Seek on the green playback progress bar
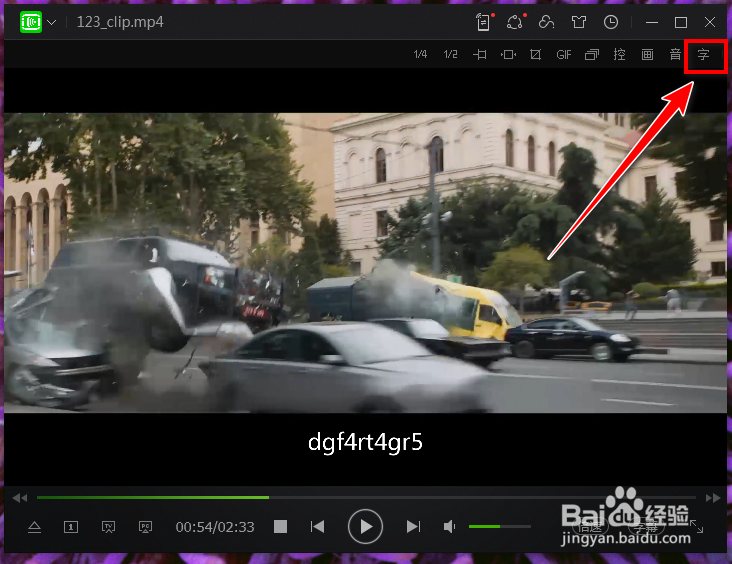This screenshot has height=564, width=732. pos(366,498)
